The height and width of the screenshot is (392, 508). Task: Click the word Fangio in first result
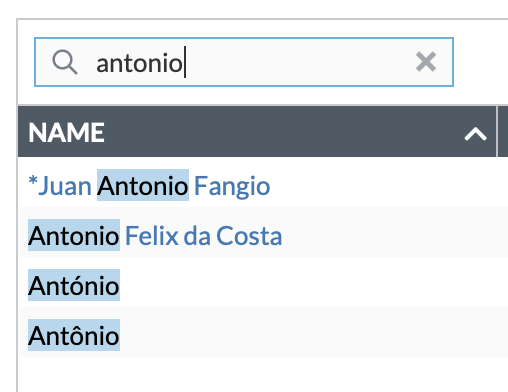click(x=232, y=186)
